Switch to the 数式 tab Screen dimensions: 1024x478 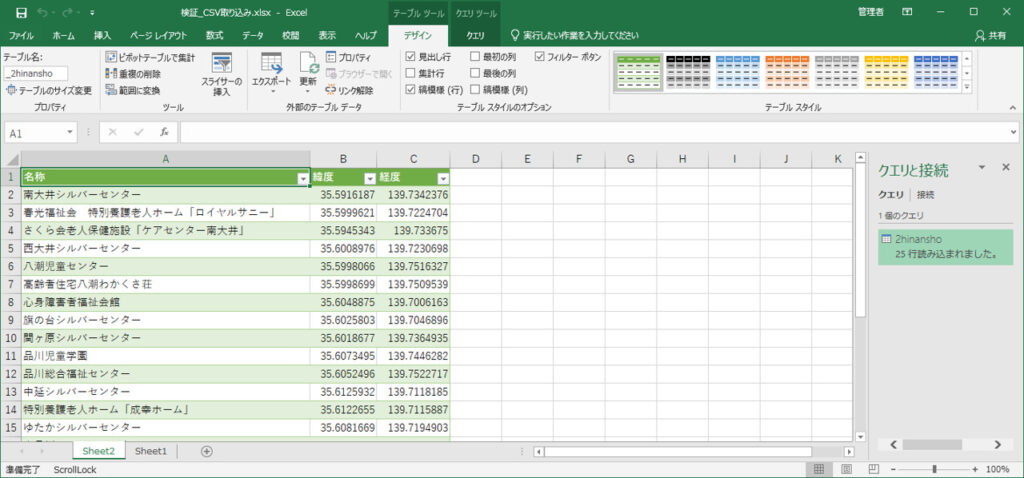coord(215,35)
